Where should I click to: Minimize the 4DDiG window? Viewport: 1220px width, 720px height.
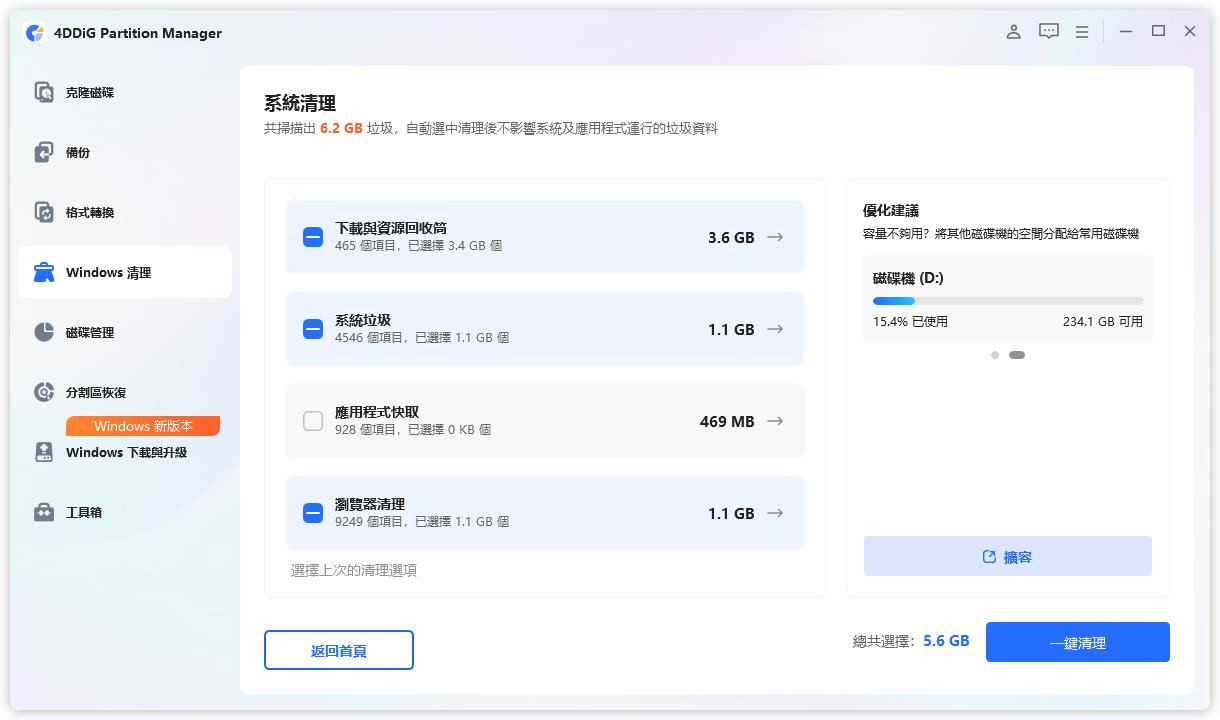click(1126, 32)
